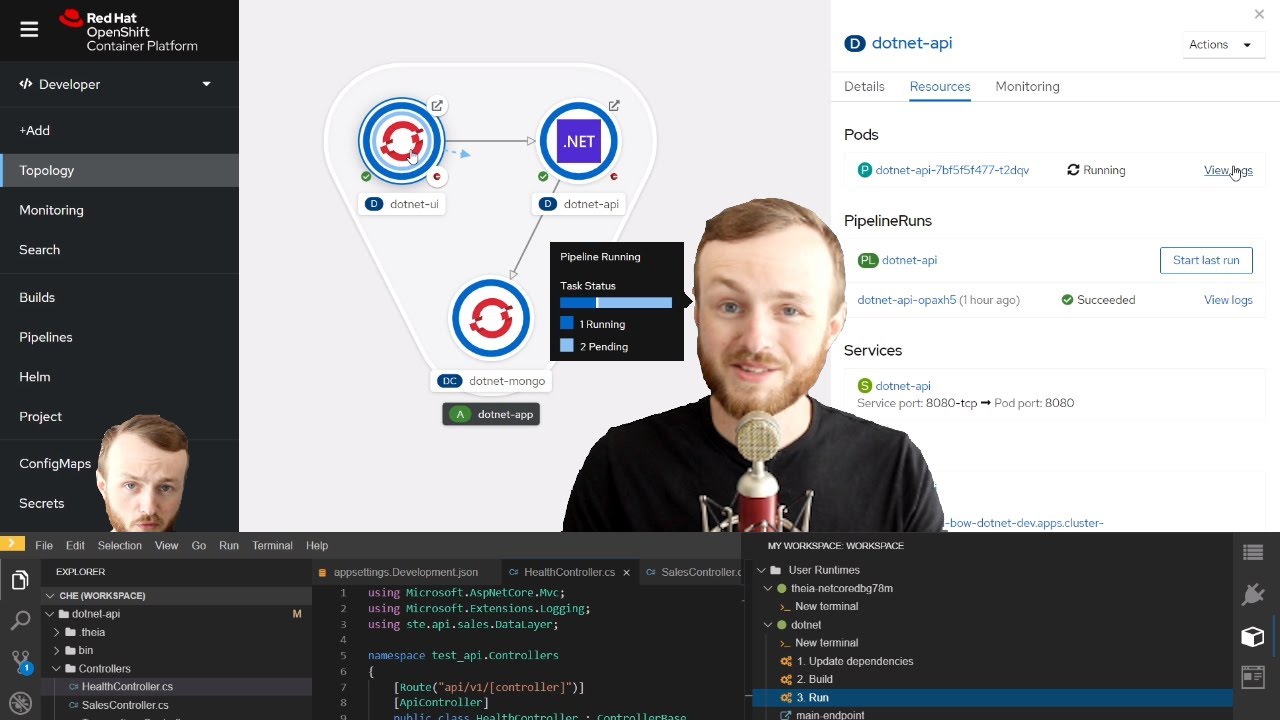Open the Developer perspective switcher dropdown
Viewport: 1280px width, 720px height.
click(119, 84)
